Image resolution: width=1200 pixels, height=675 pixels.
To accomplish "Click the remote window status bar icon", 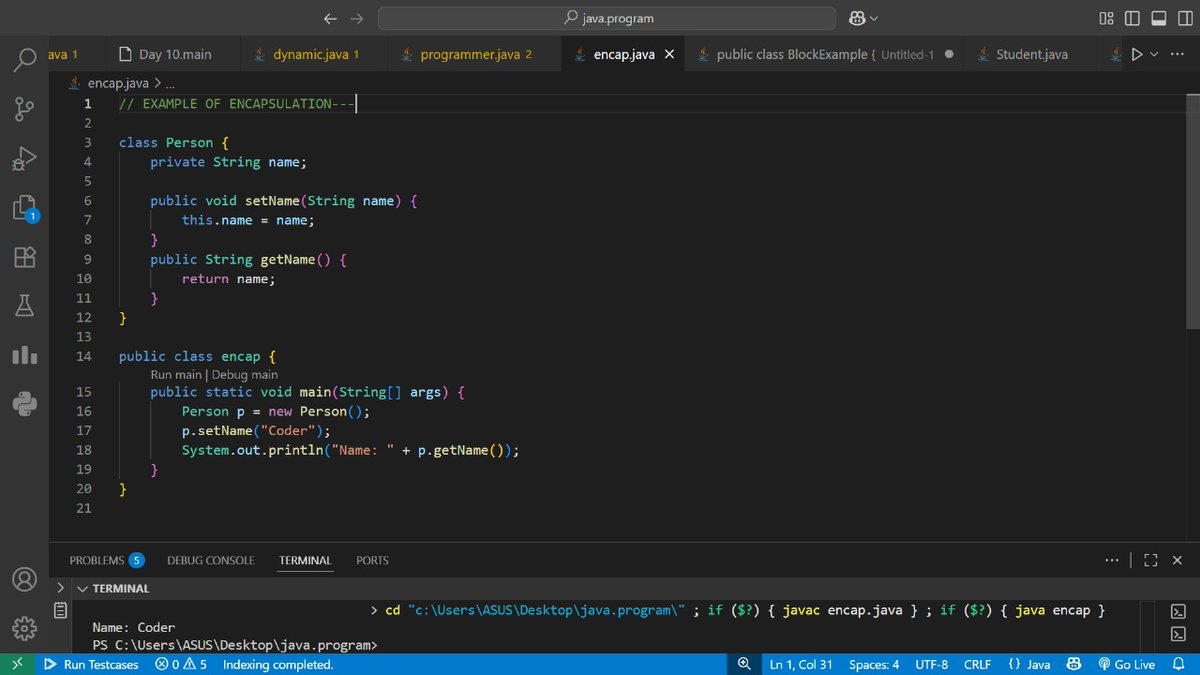I will tap(16, 664).
